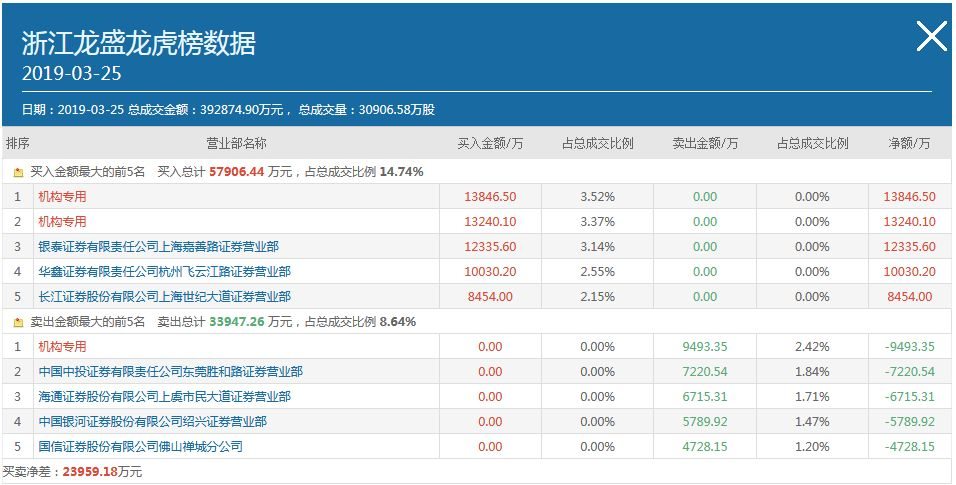
Task: Open the 机构专用 link in the sell list
Action: (62, 347)
